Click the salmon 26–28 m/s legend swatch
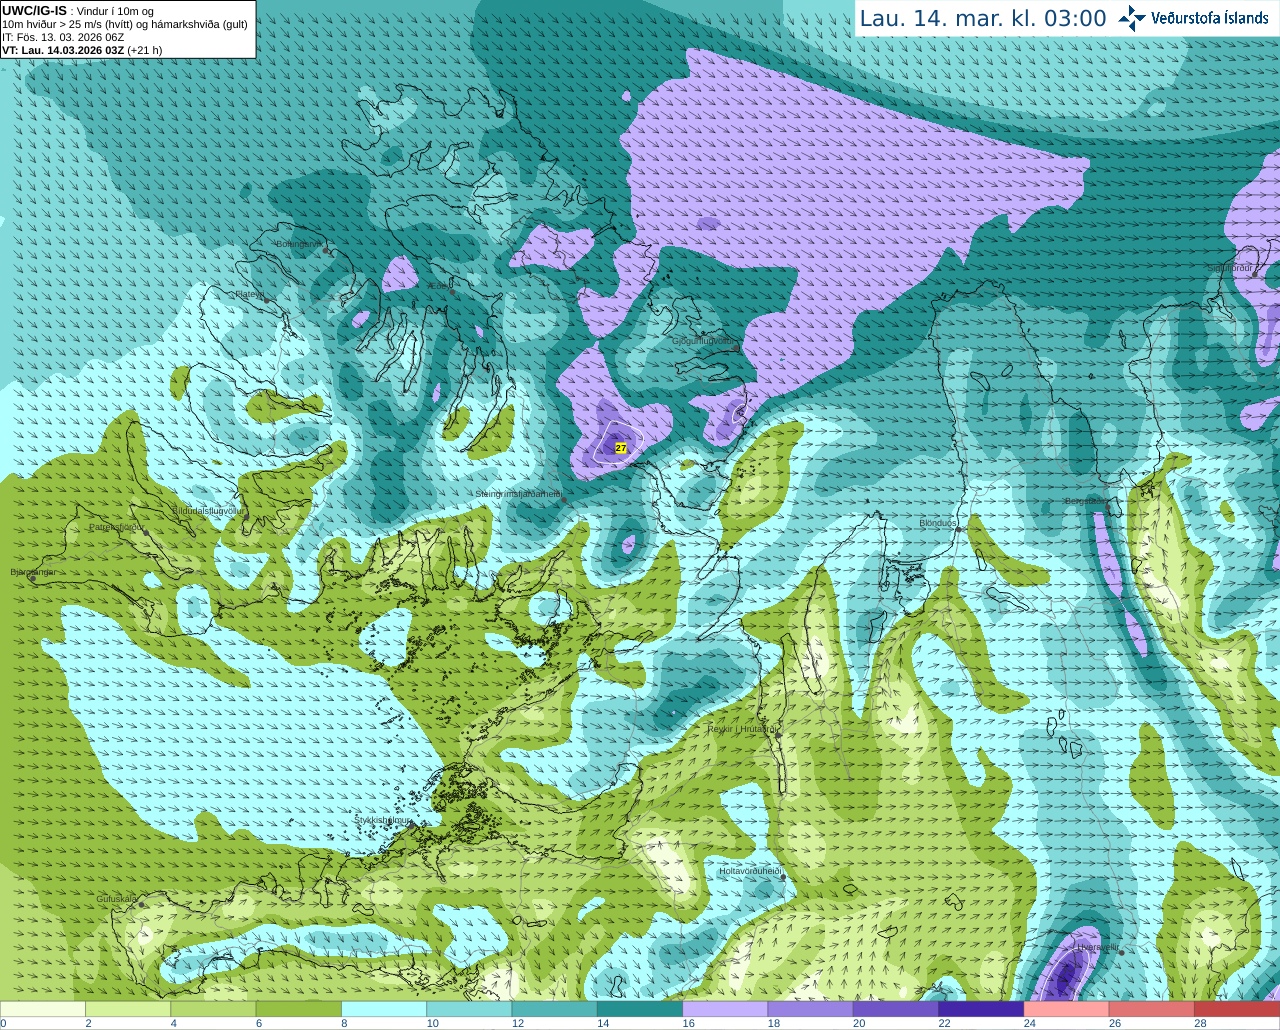 click(x=1151, y=1008)
